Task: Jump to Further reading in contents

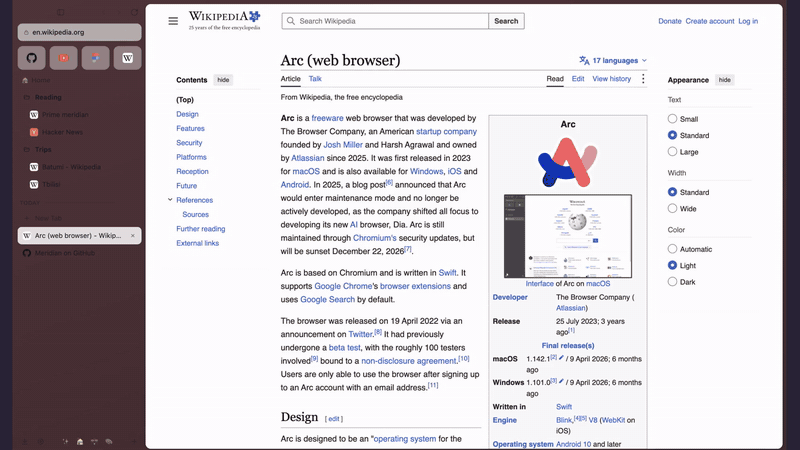Action: click(x=201, y=229)
